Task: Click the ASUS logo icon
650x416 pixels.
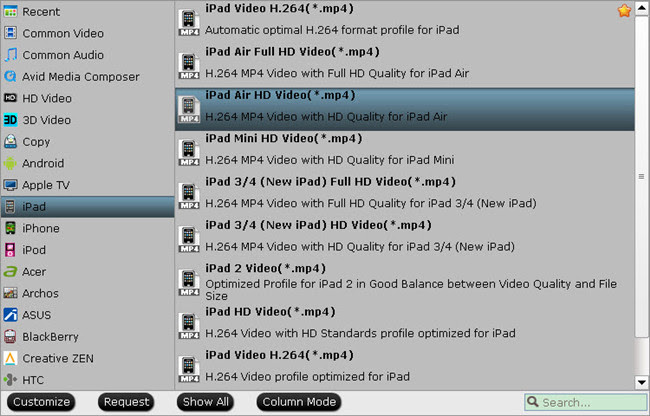Action: click(10, 315)
